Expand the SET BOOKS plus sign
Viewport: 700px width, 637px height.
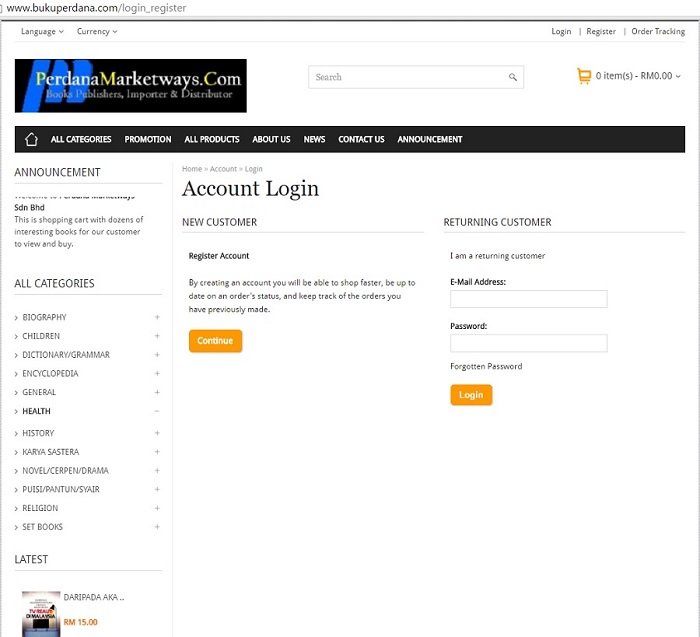pos(157,527)
